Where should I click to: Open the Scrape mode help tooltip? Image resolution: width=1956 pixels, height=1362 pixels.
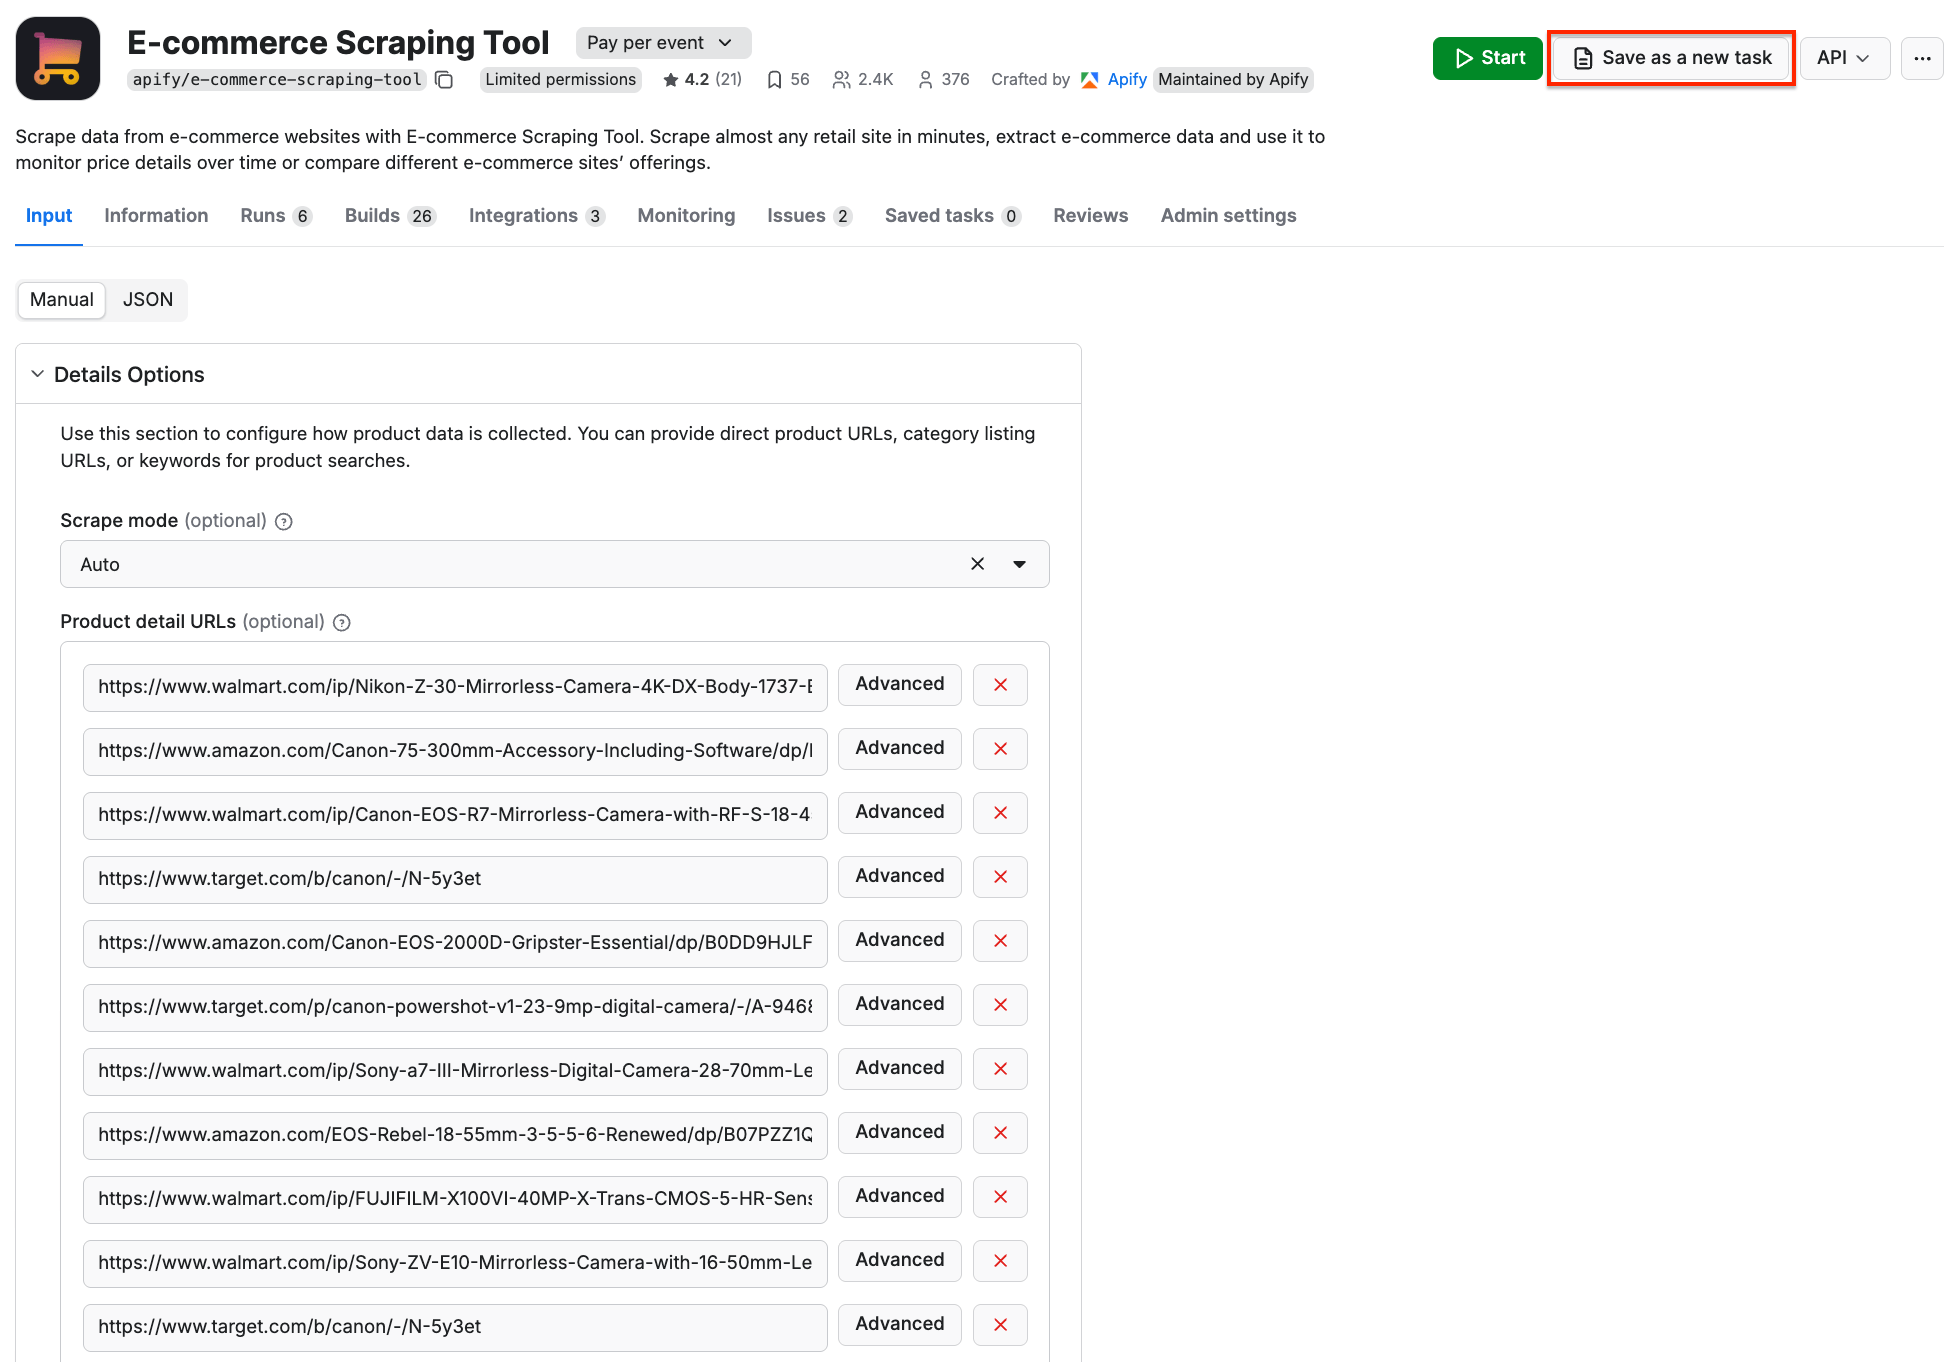[284, 521]
